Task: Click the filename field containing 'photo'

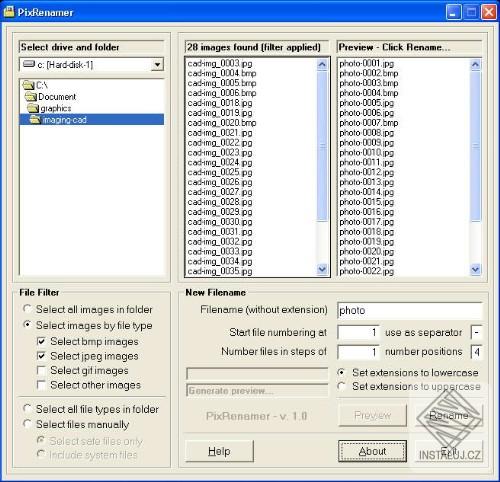Action: point(410,310)
